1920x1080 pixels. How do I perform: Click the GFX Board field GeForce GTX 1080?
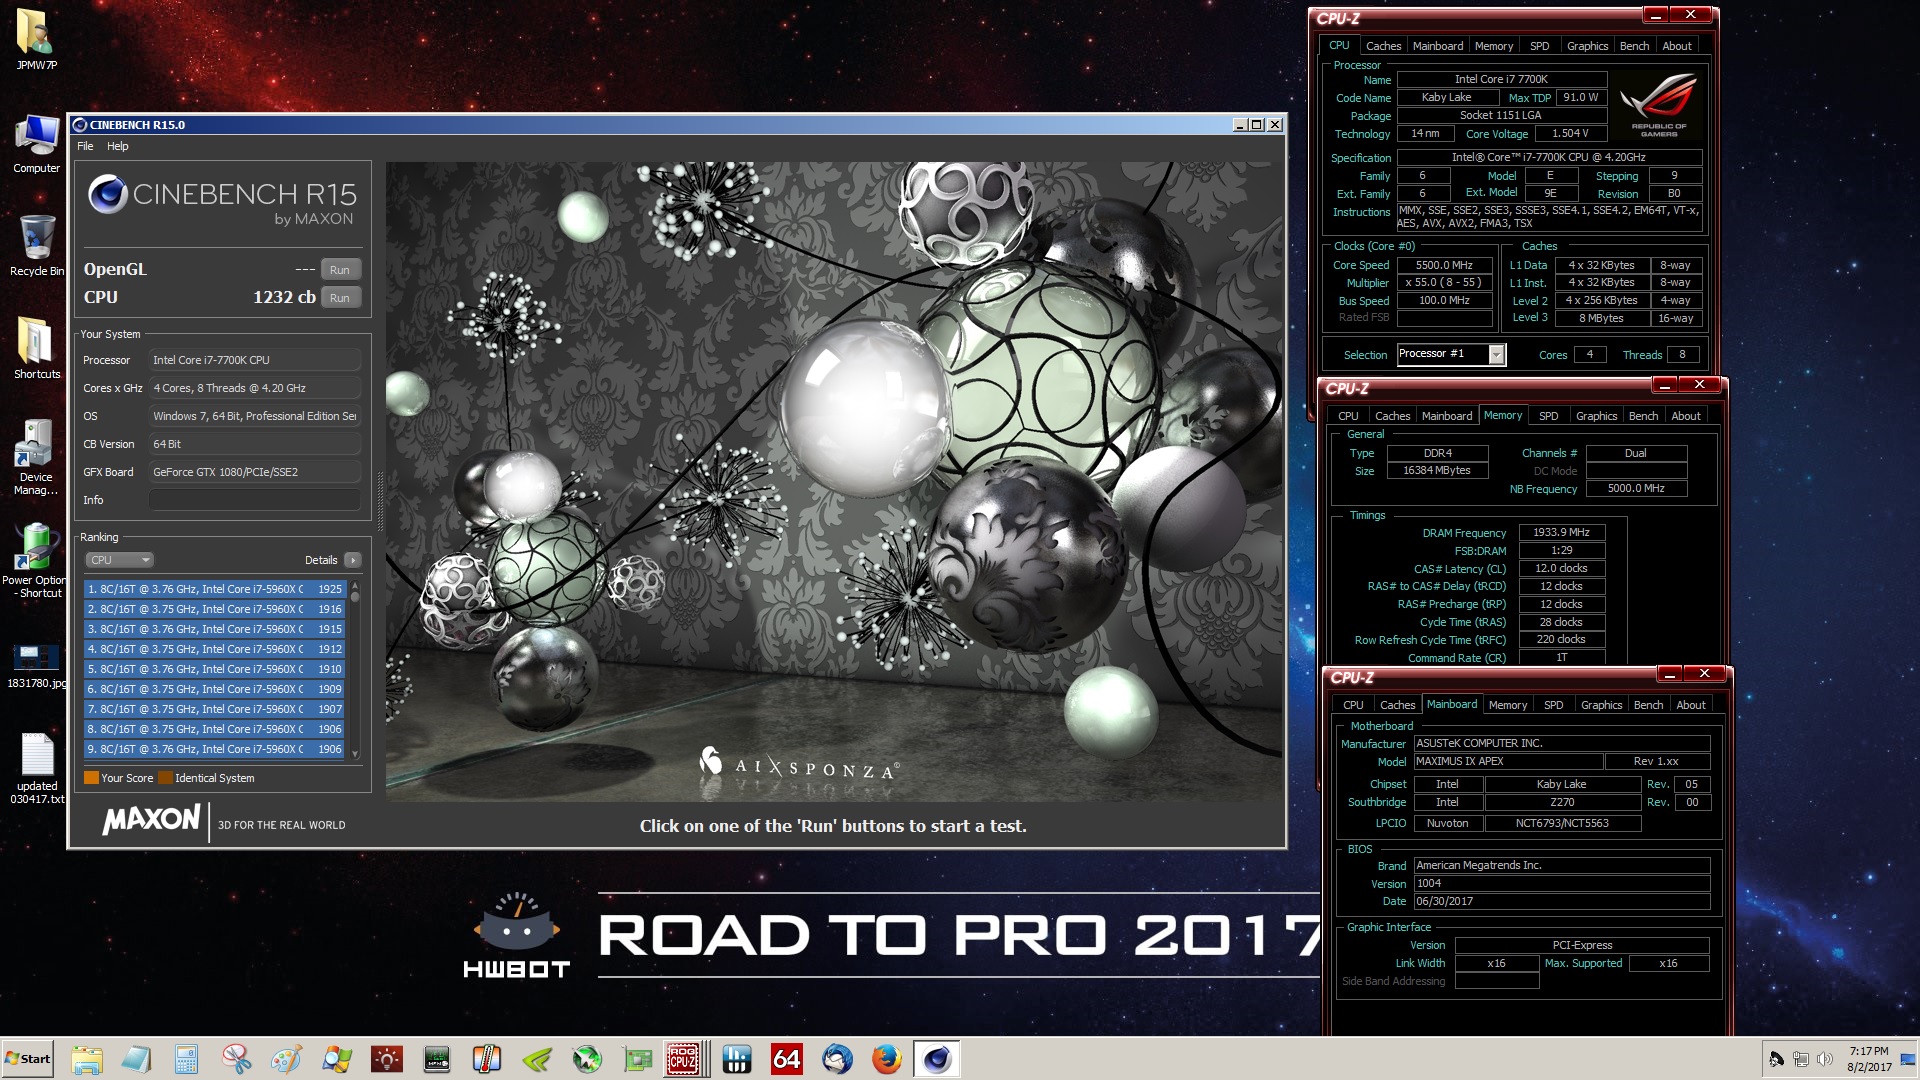click(x=255, y=472)
